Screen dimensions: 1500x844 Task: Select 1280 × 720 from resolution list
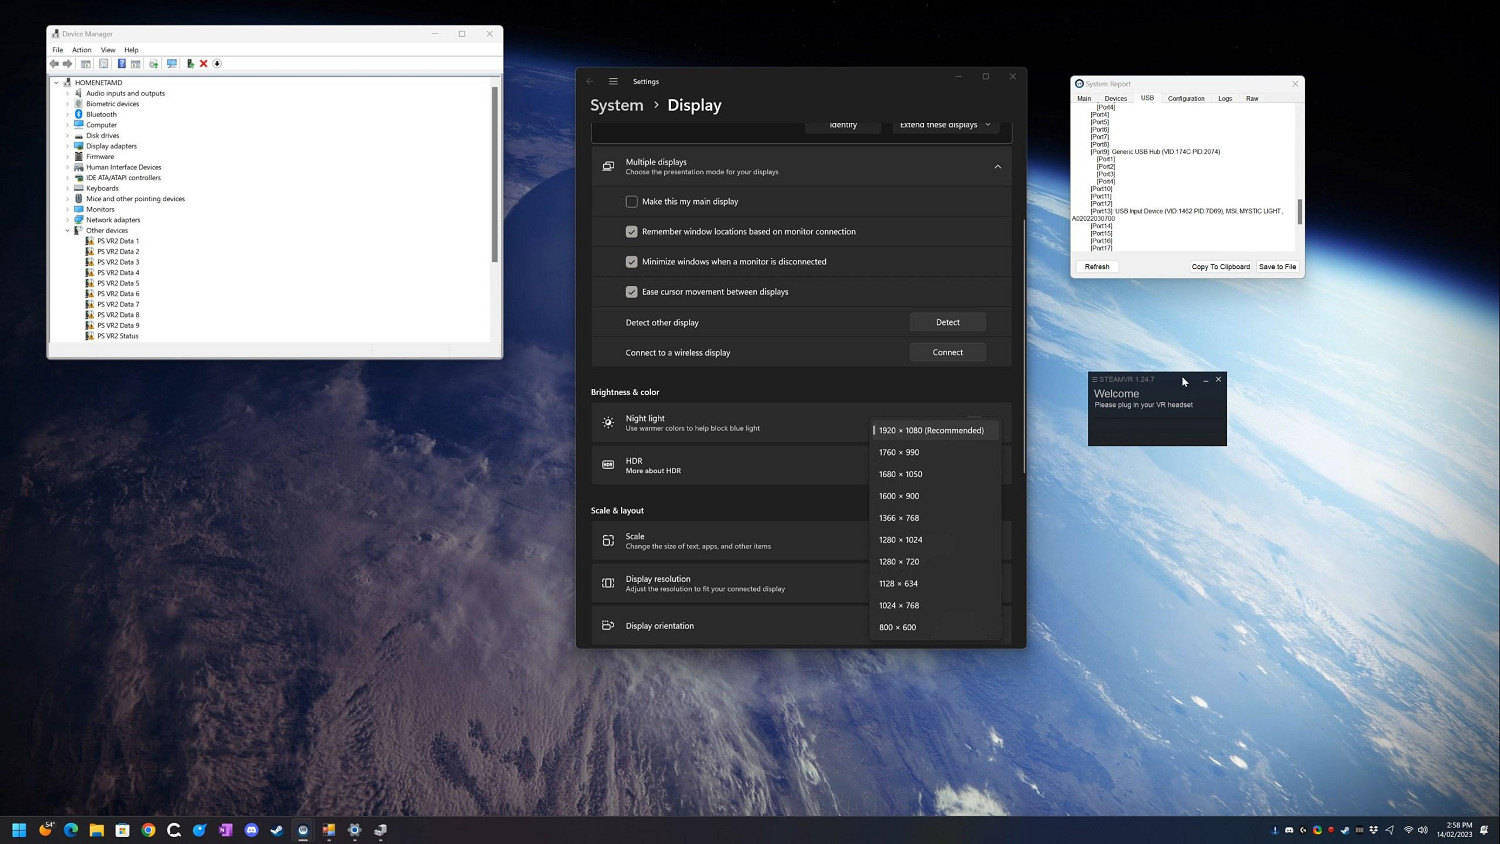(x=899, y=562)
